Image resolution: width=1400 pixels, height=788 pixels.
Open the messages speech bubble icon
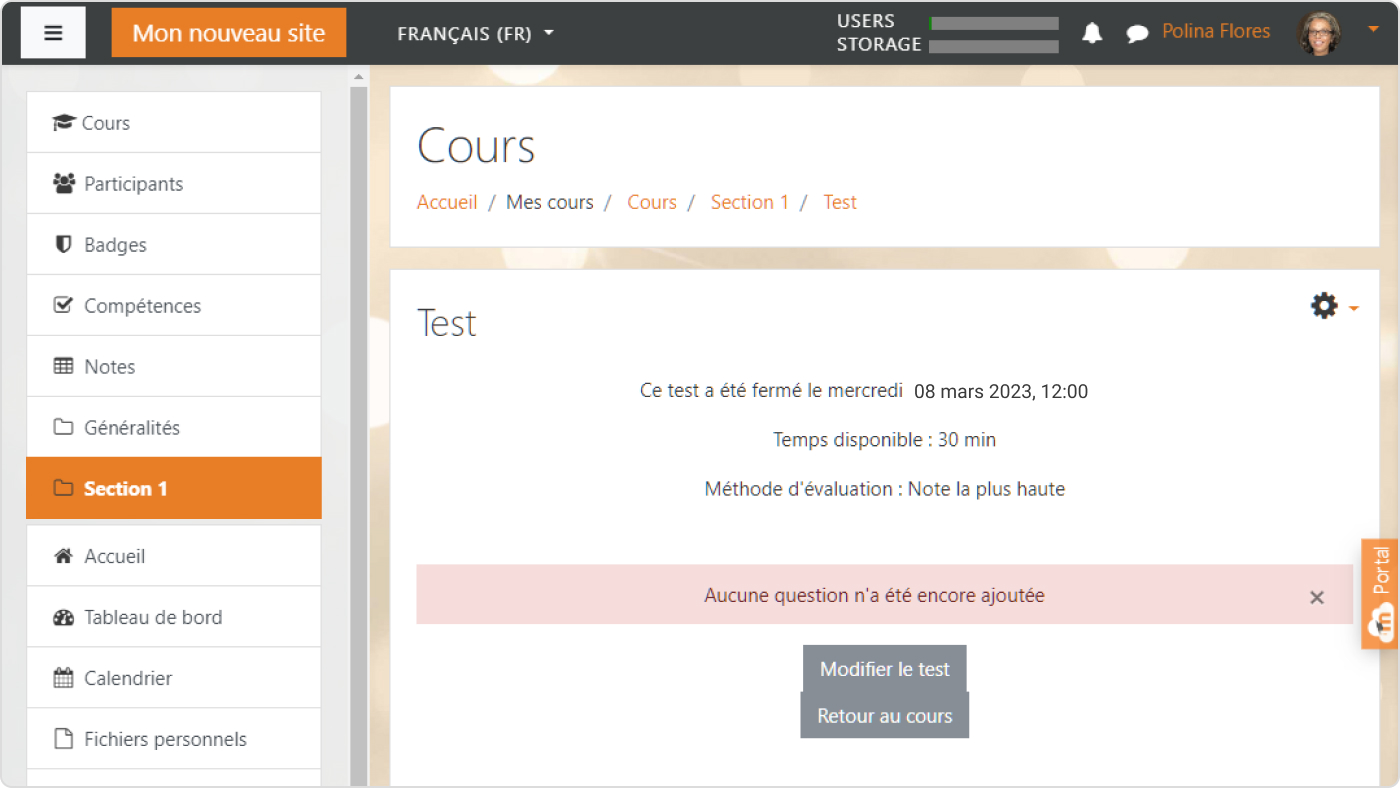pyautogui.click(x=1137, y=34)
